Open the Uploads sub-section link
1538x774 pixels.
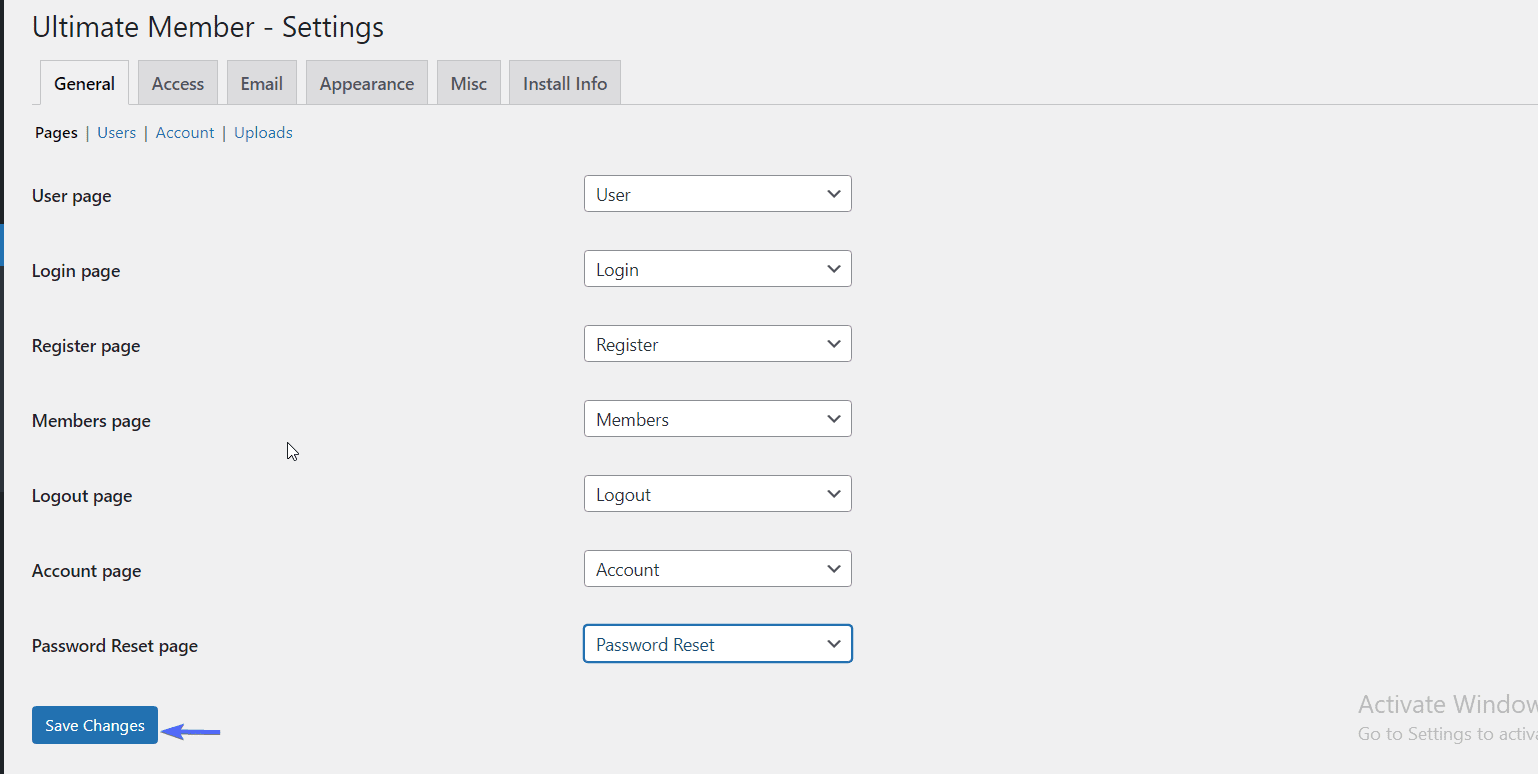[x=263, y=133]
